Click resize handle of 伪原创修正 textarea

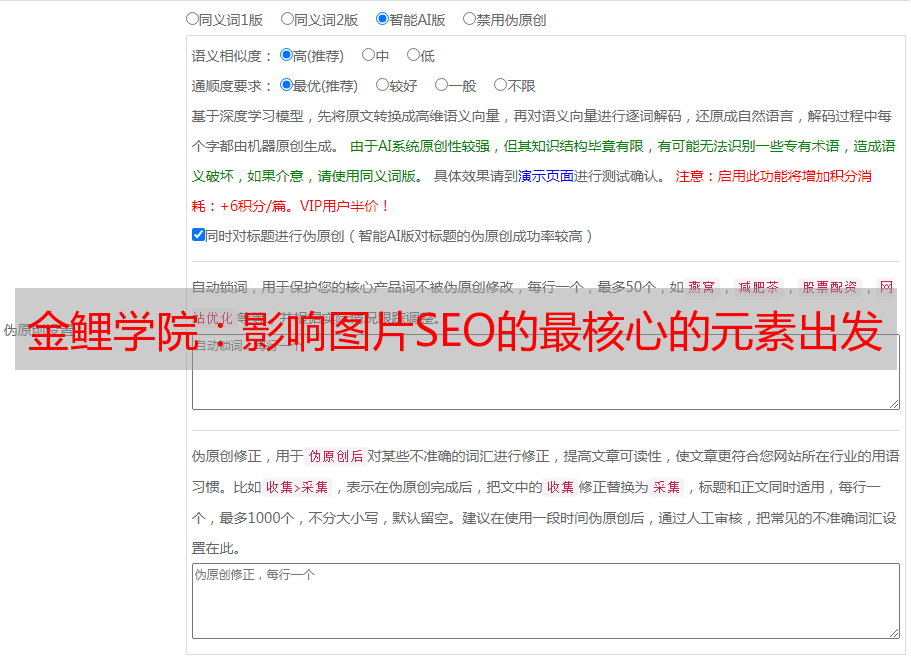pos(894,633)
